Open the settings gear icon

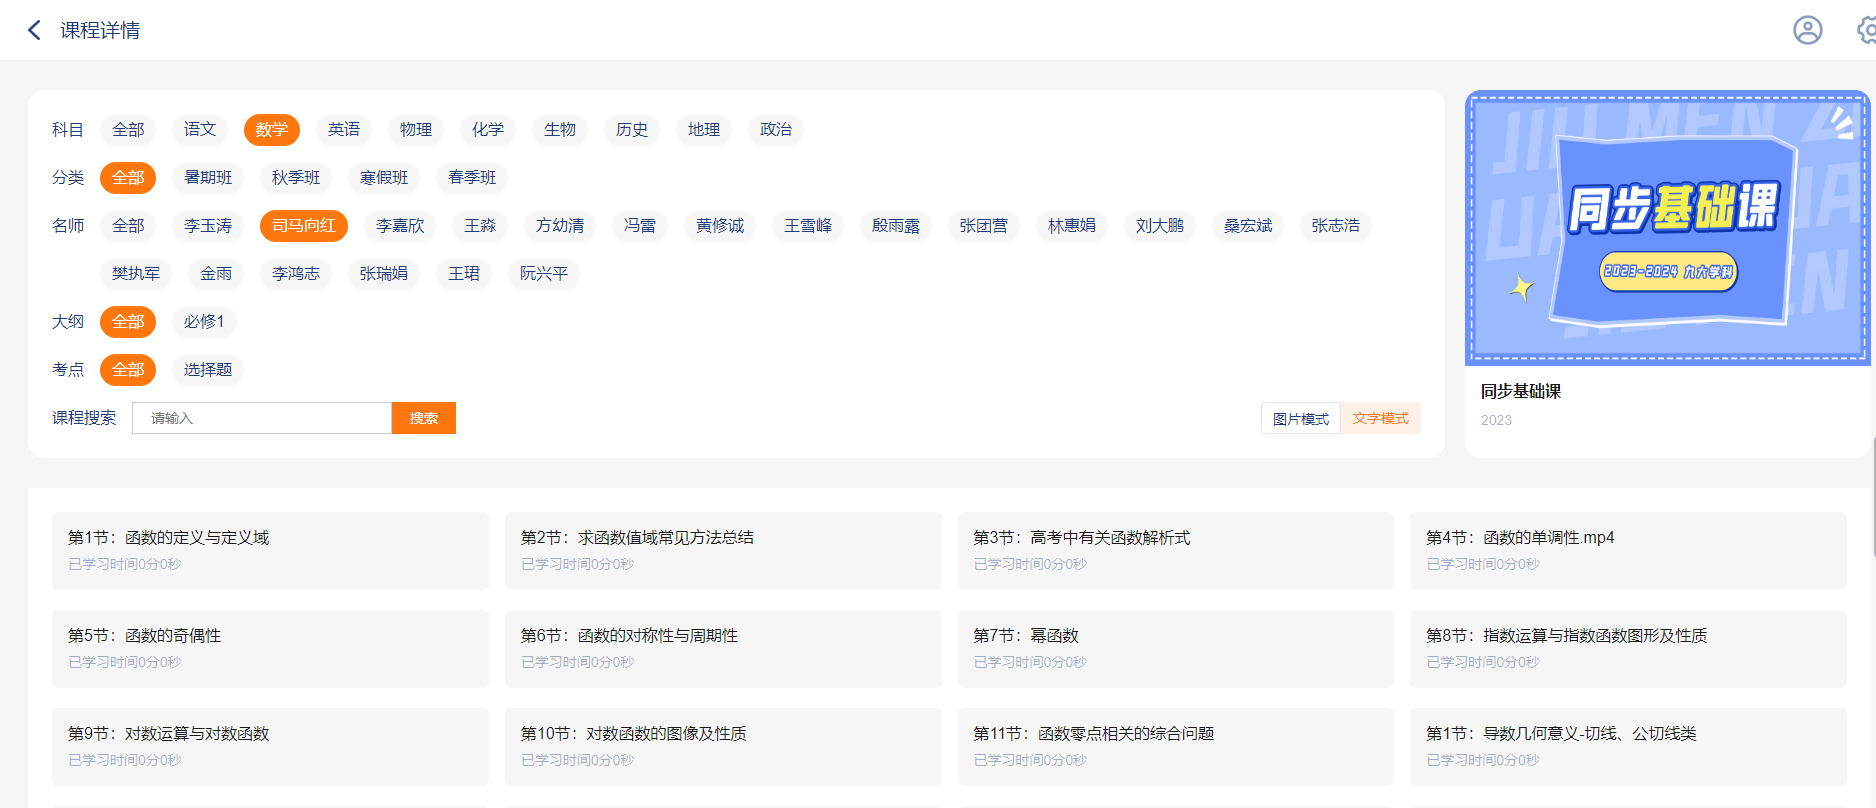(1868, 30)
